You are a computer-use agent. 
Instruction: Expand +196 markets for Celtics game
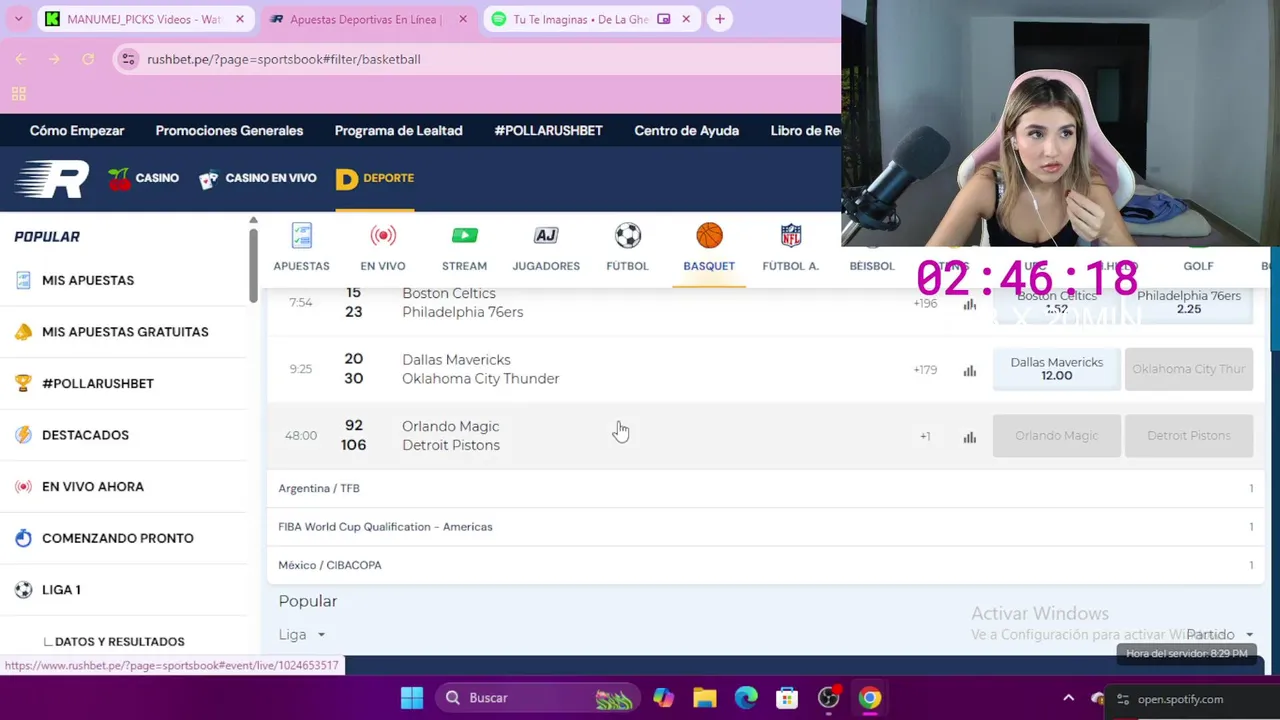coord(925,304)
